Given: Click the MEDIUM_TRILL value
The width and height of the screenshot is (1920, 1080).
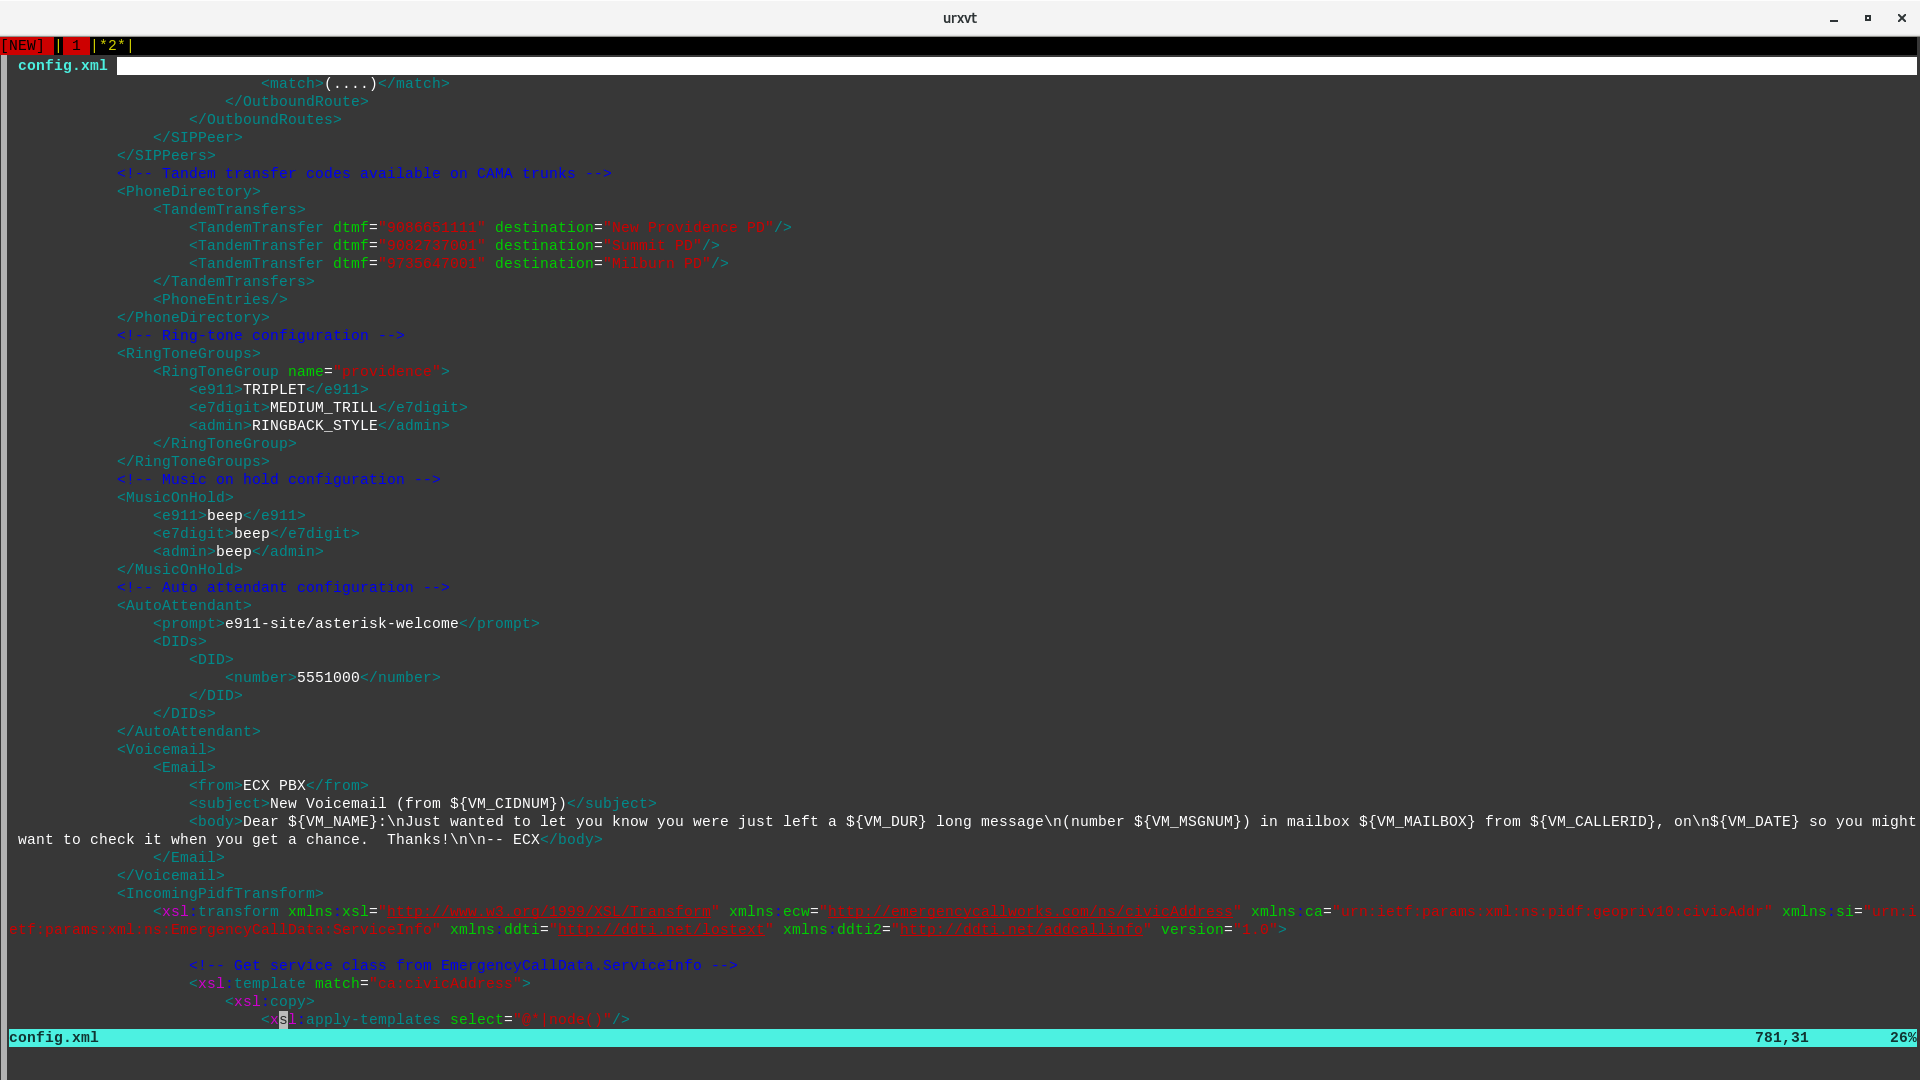Looking at the screenshot, I should (x=324, y=408).
